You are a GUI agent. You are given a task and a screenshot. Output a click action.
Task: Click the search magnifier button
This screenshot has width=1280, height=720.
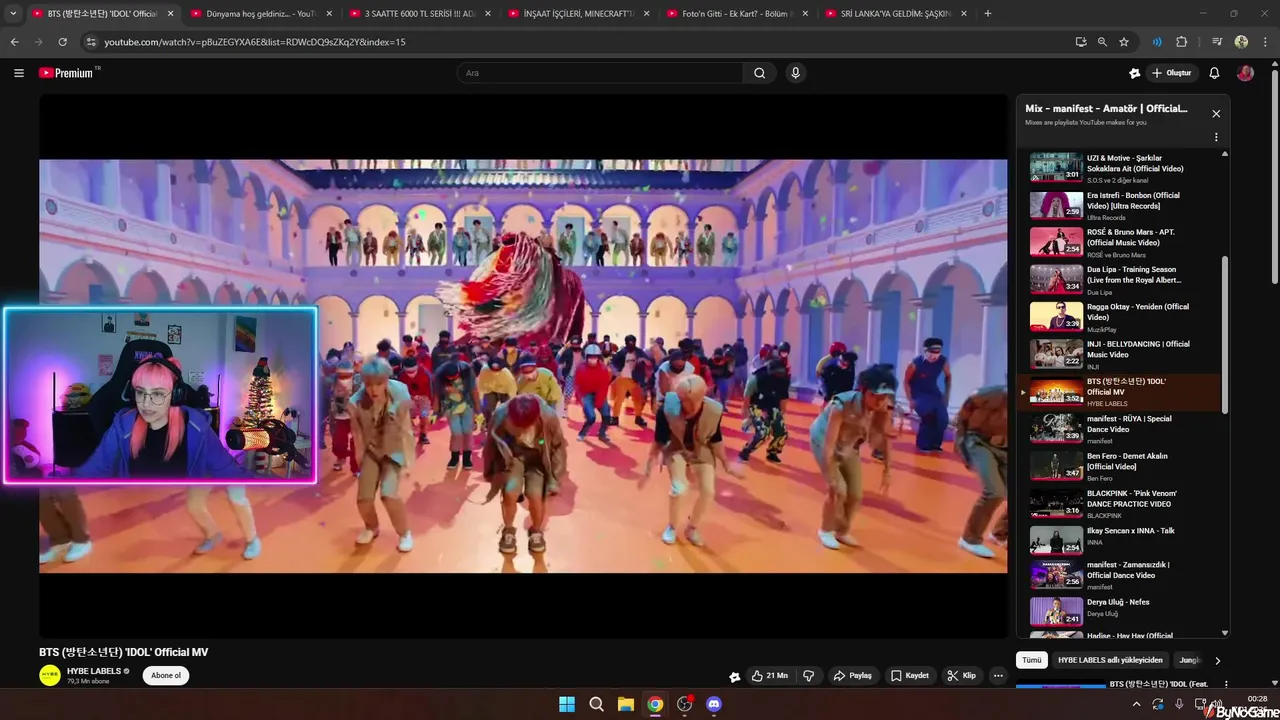tap(760, 73)
